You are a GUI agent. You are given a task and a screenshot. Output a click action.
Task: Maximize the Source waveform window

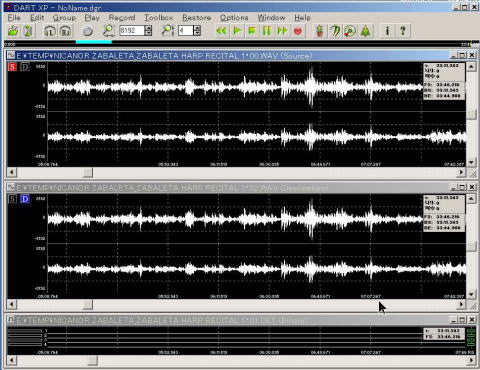(462, 55)
